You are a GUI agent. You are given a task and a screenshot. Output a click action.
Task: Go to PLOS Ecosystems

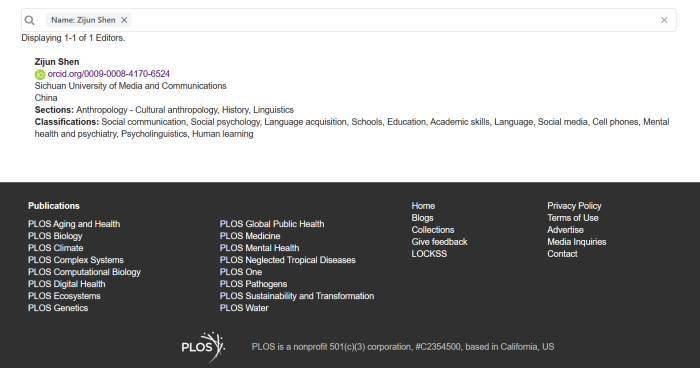pyautogui.click(x=64, y=296)
